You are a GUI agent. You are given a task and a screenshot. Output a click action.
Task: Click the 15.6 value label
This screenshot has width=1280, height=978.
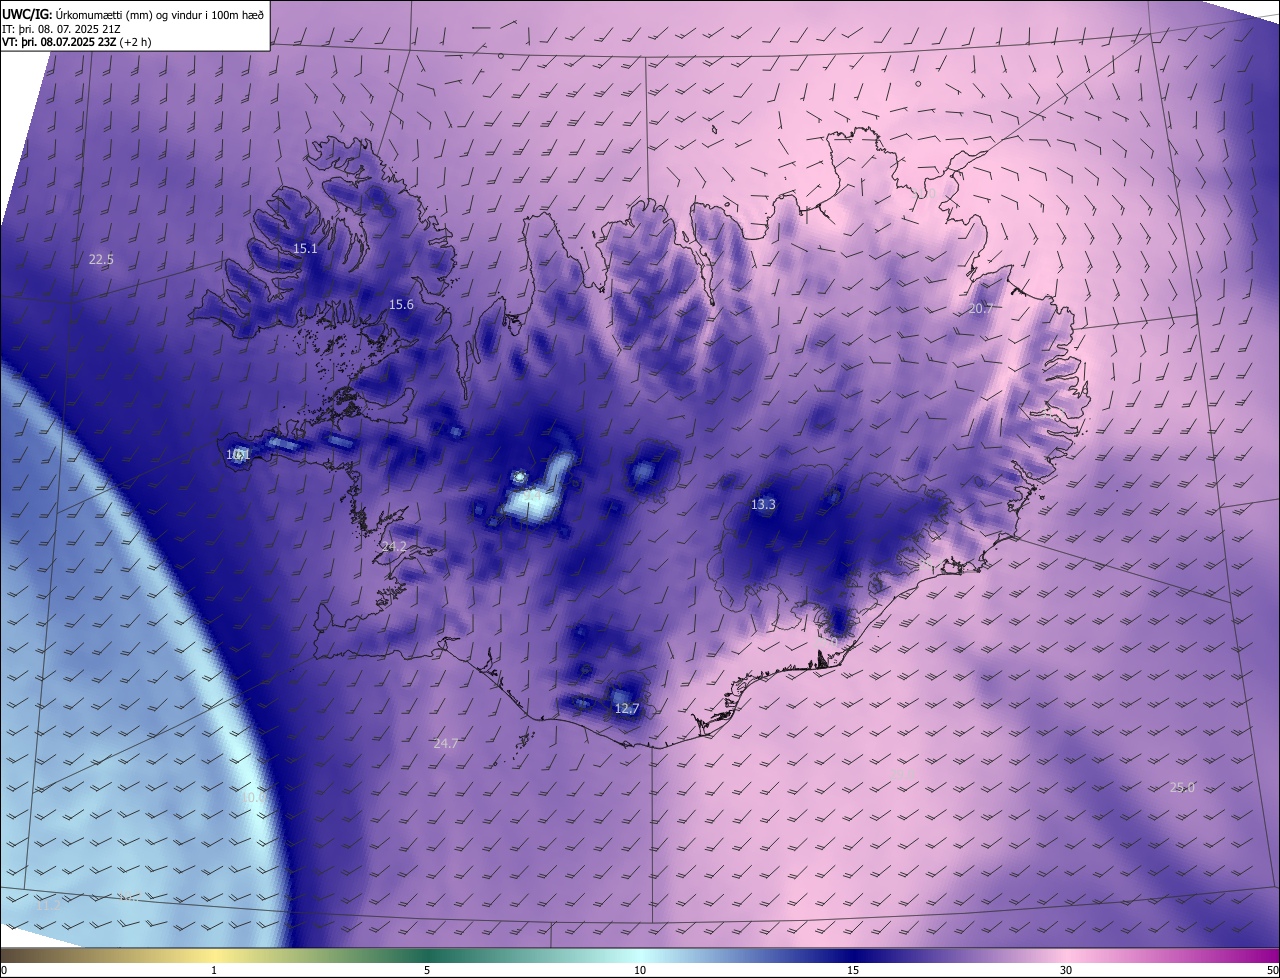tap(401, 304)
